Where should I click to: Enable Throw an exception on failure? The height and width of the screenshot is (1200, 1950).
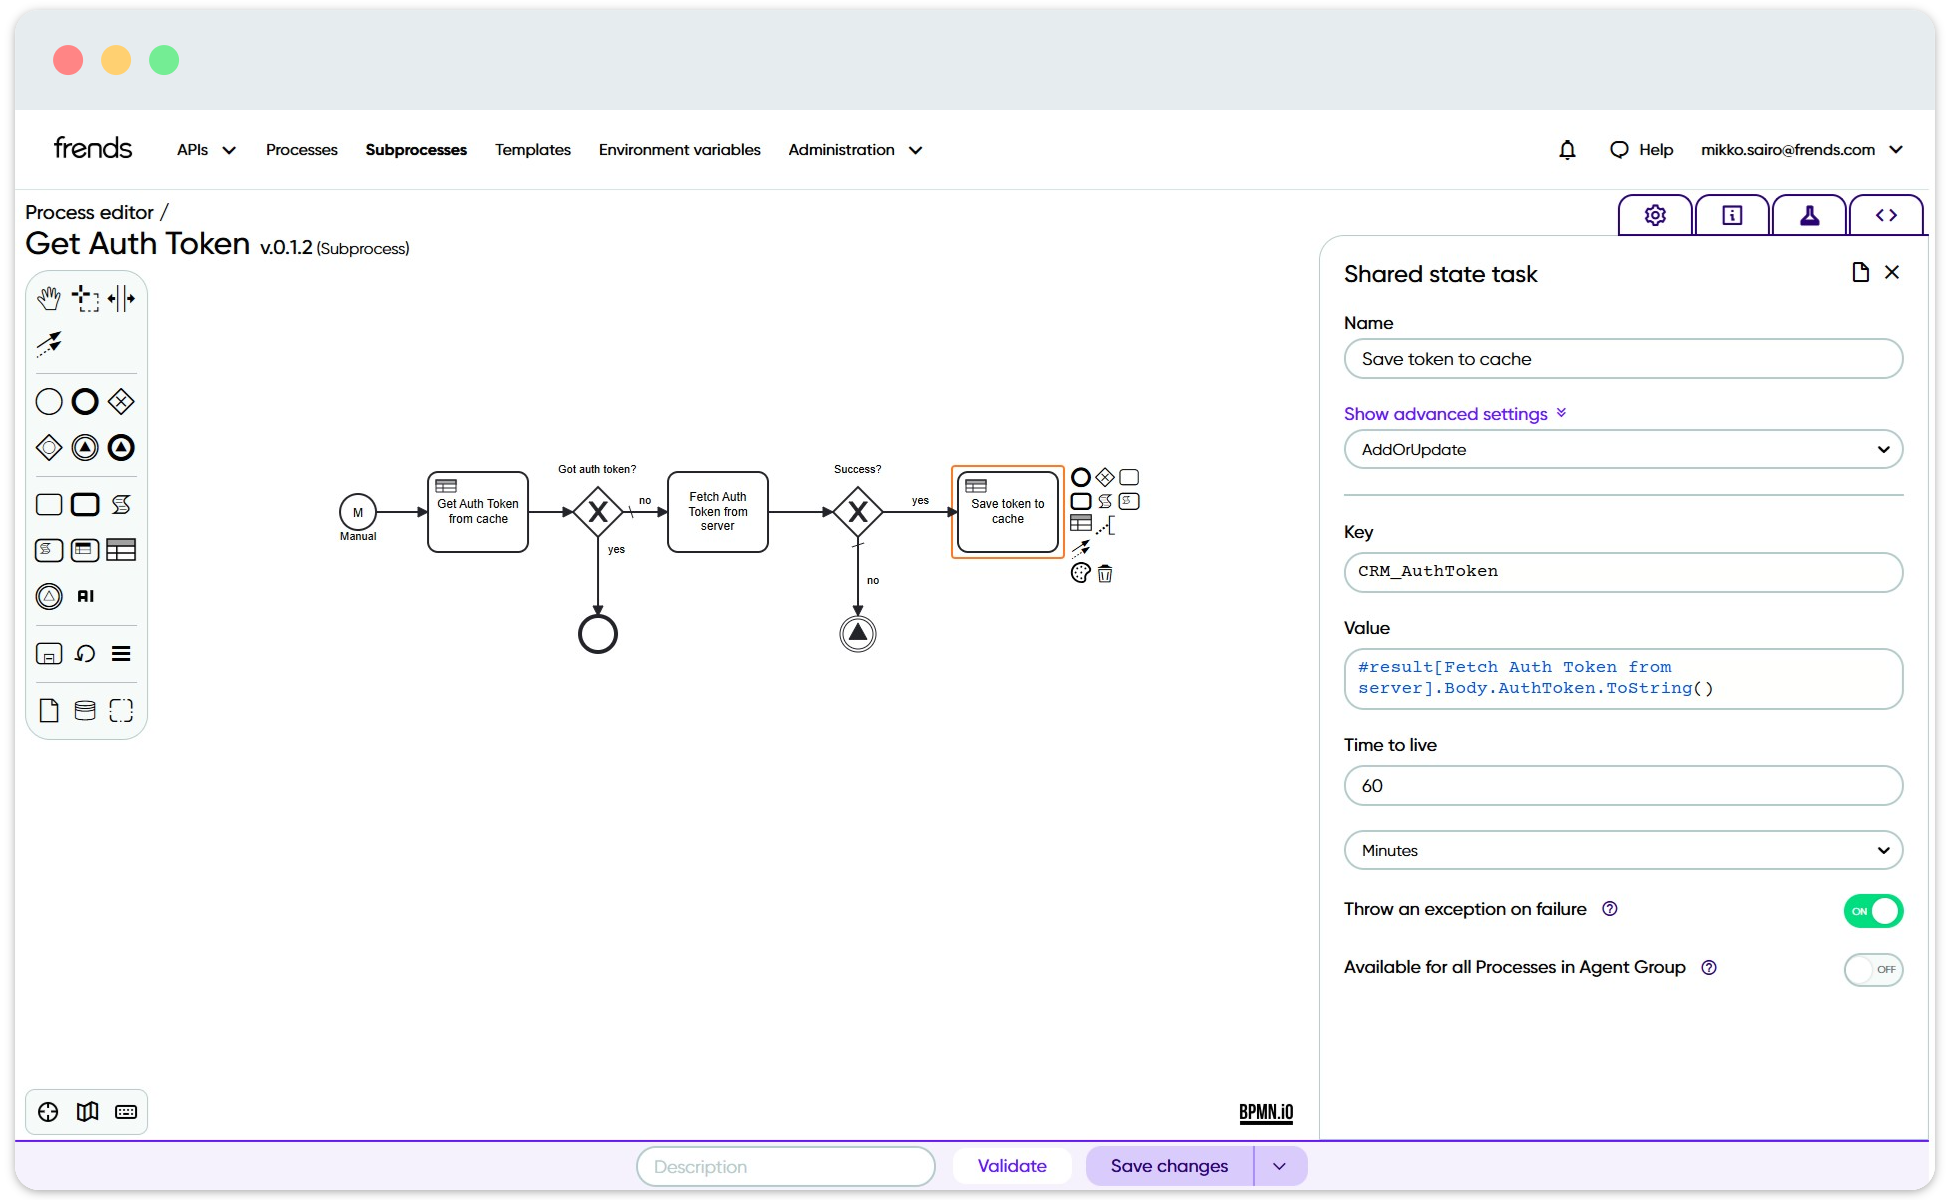point(1873,910)
